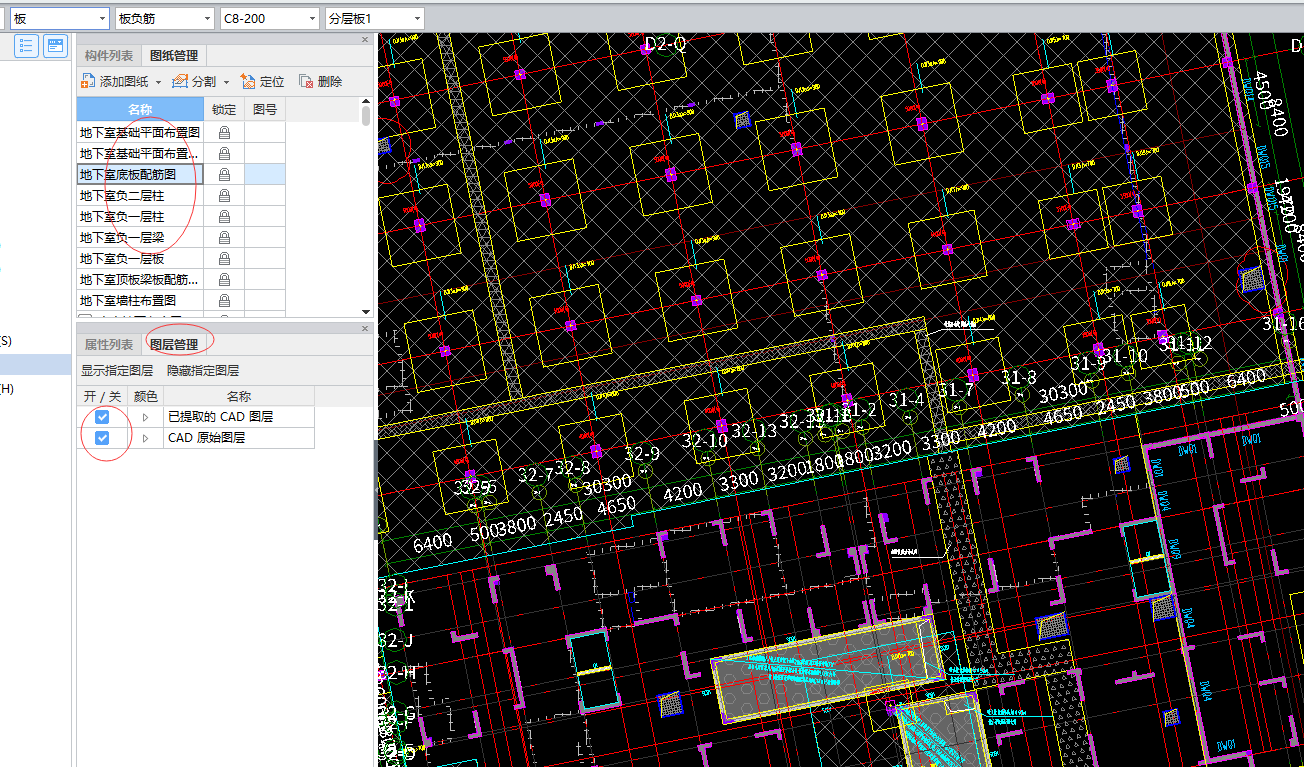Open the 板负筋 dropdown
The image size is (1304, 767).
pyautogui.click(x=207, y=19)
